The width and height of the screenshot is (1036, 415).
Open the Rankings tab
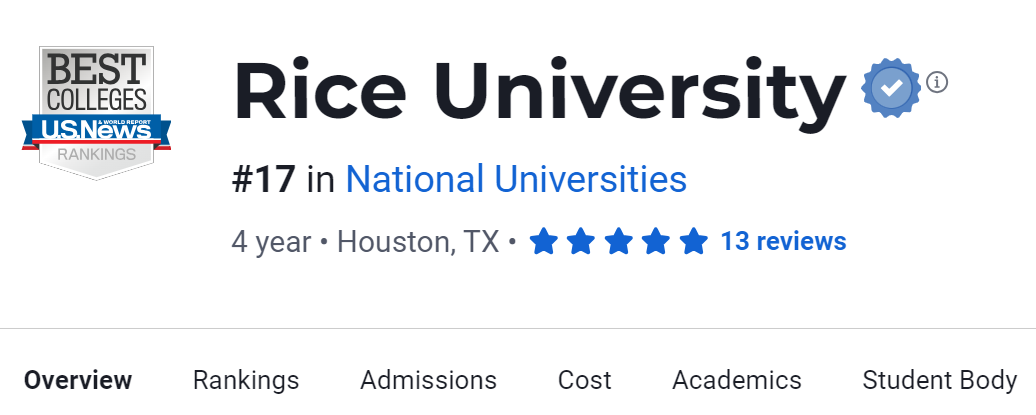tap(246, 381)
